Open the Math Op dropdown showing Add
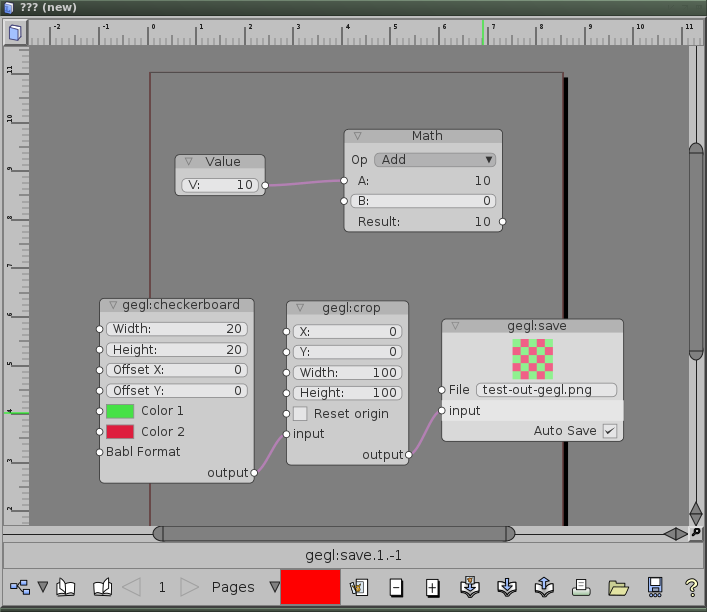 point(436,159)
